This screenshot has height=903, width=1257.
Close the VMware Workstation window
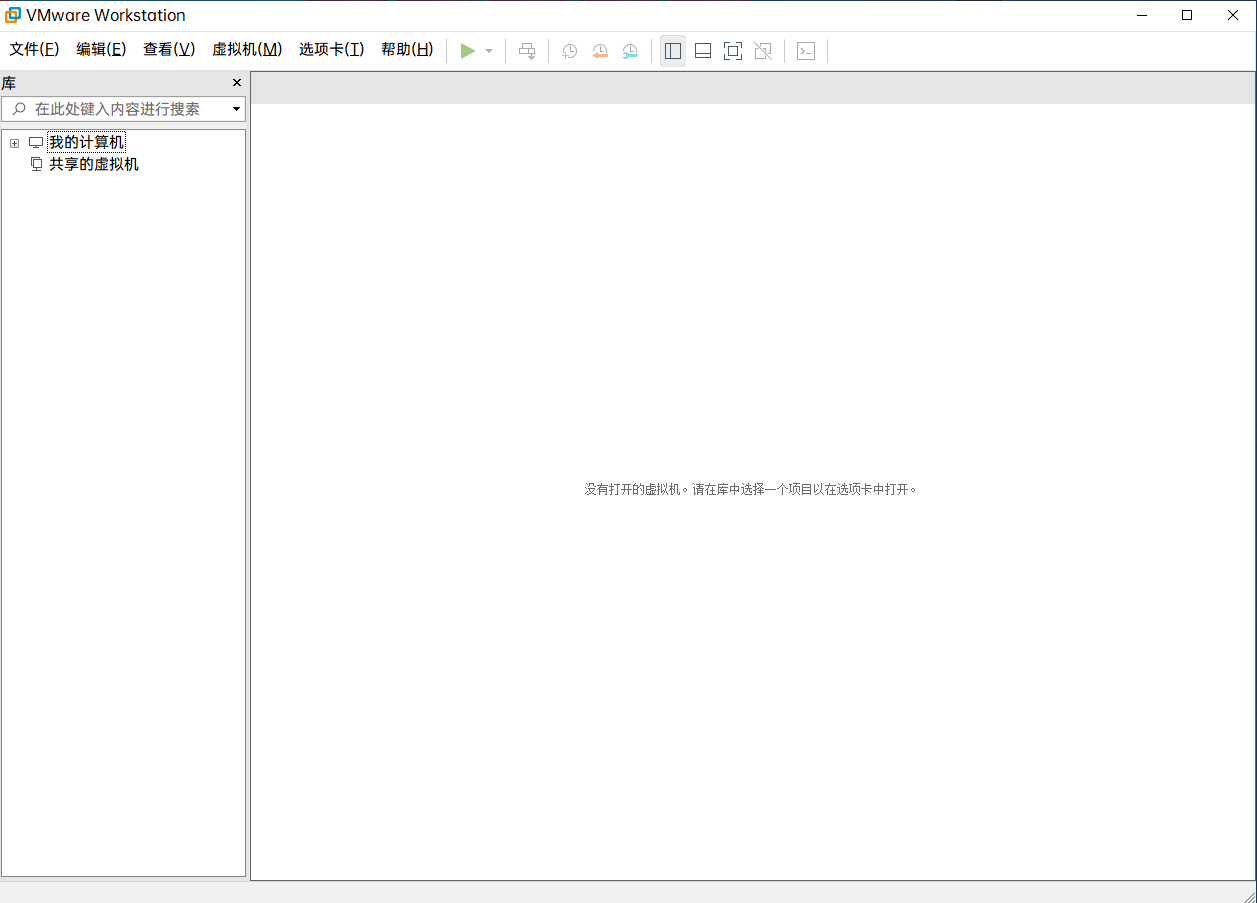coord(1233,15)
